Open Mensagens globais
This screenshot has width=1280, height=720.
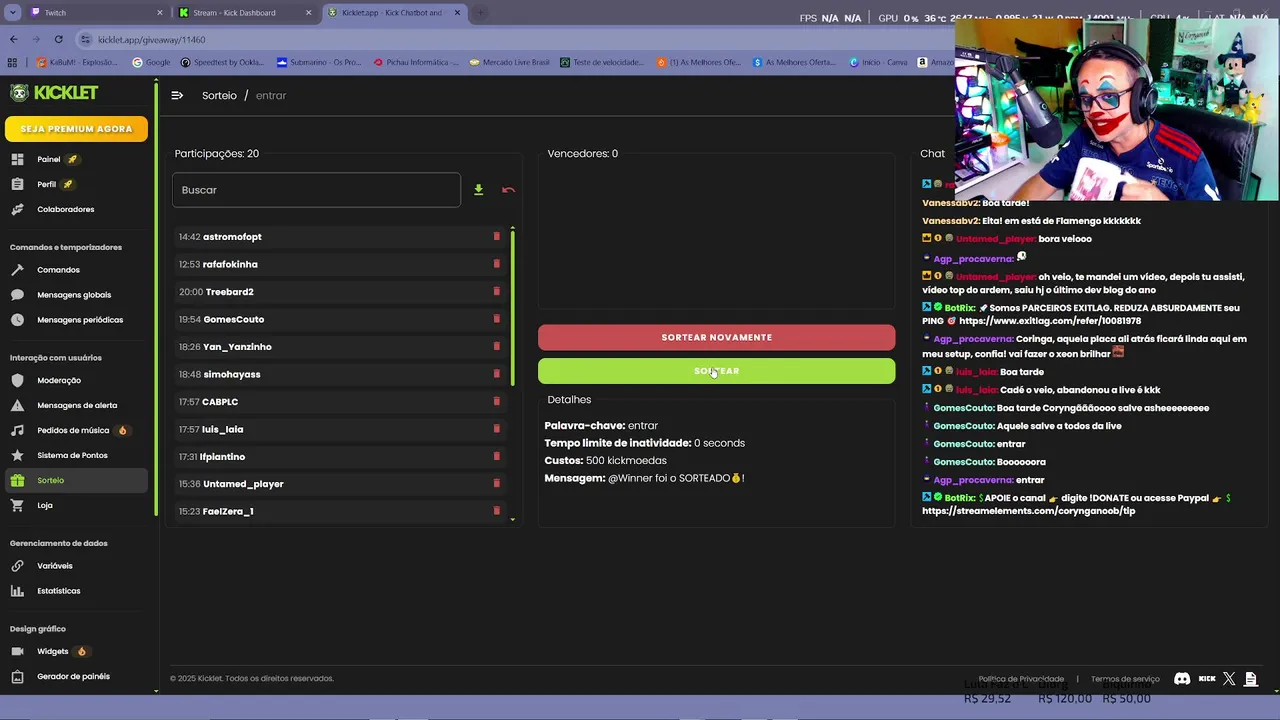pos(75,295)
